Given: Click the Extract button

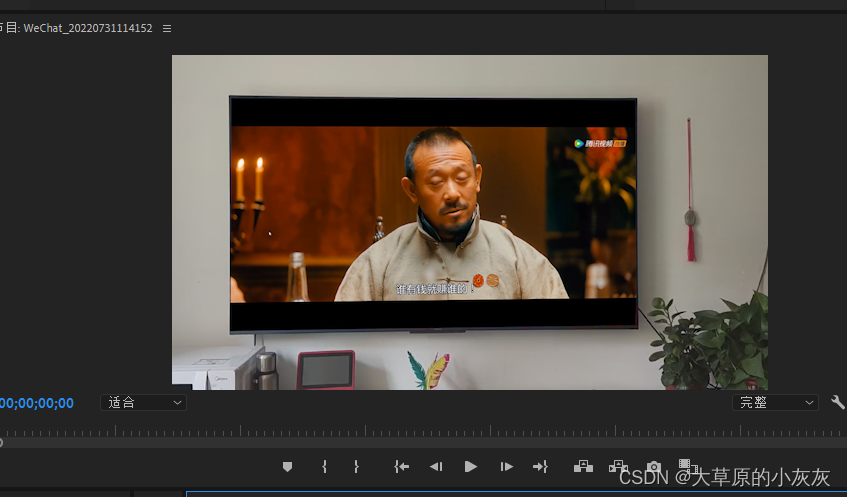Looking at the screenshot, I should click(x=618, y=466).
